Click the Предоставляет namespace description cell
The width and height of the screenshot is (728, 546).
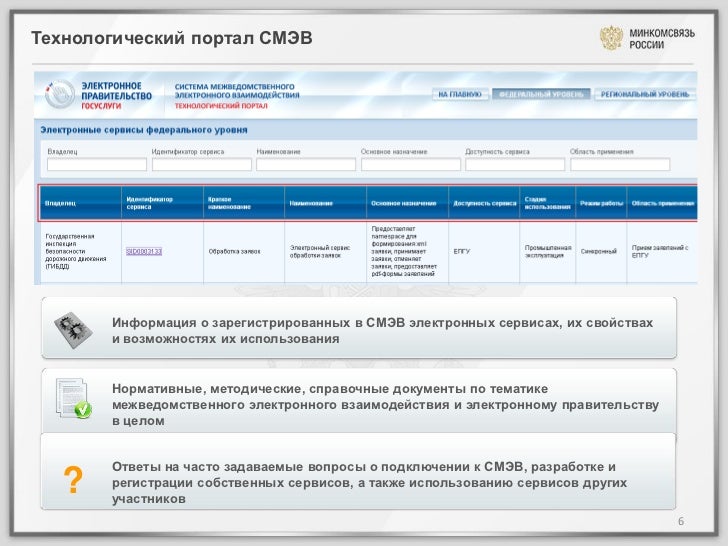(407, 251)
